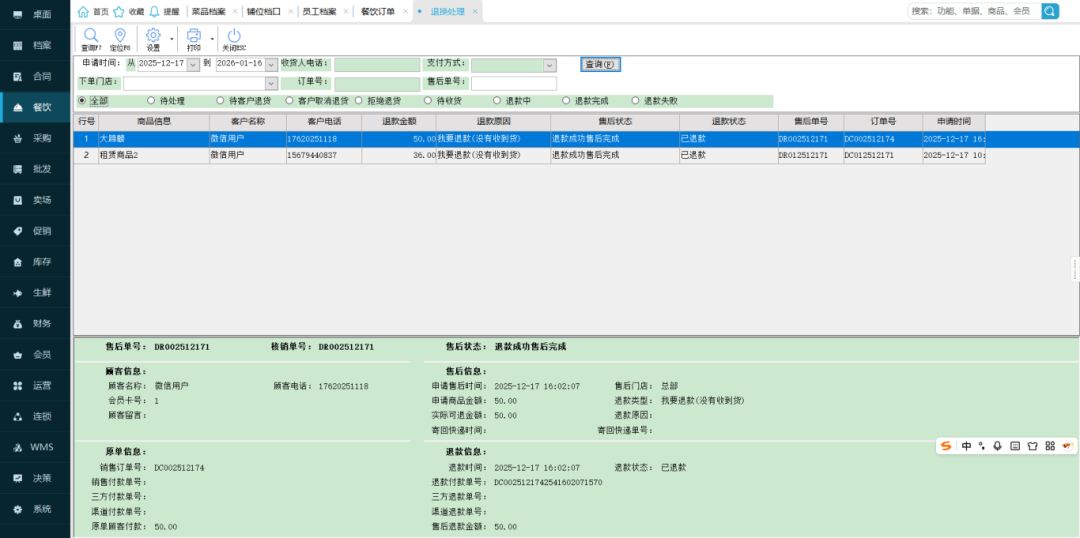Select the 待处理 radio button

click(151, 101)
